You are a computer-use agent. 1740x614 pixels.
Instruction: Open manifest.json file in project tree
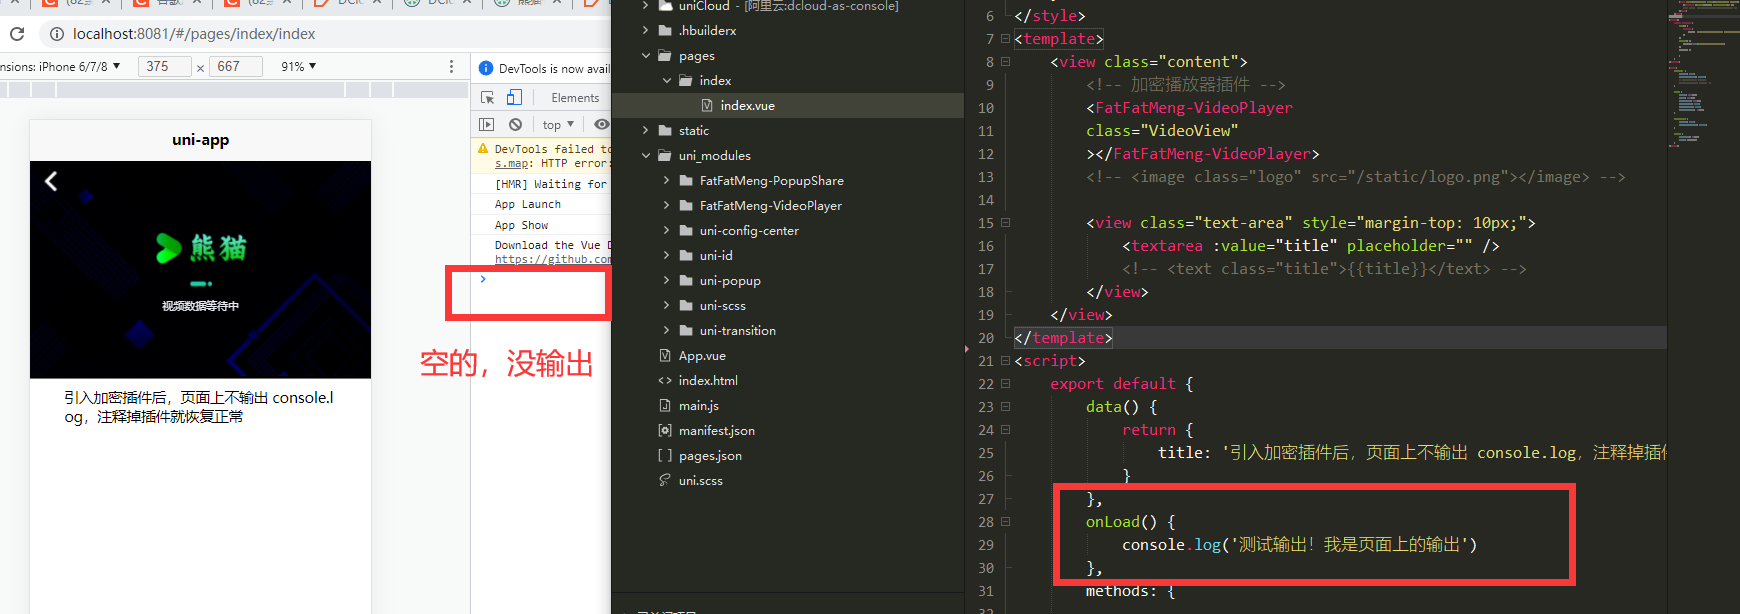716,430
